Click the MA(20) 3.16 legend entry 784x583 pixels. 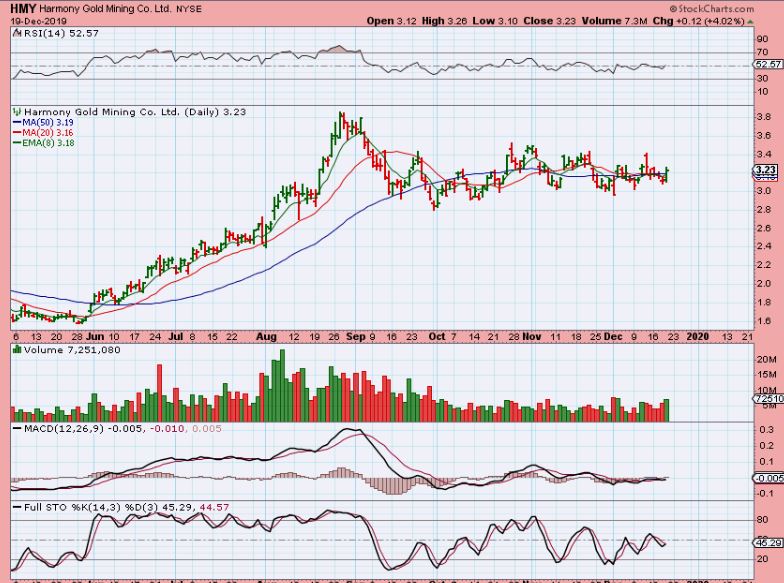[x=43, y=132]
